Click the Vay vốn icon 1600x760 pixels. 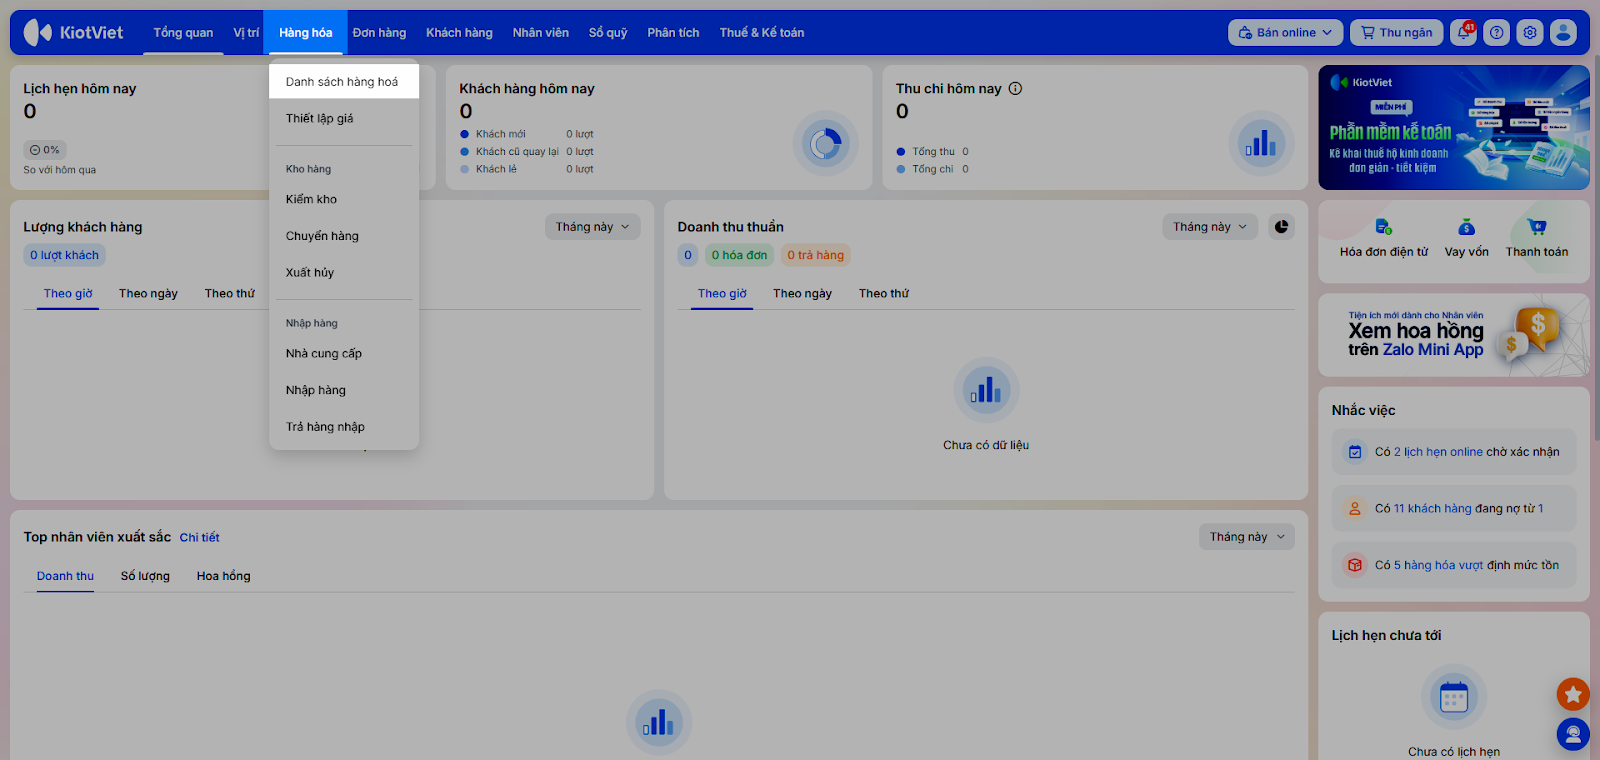(1466, 227)
